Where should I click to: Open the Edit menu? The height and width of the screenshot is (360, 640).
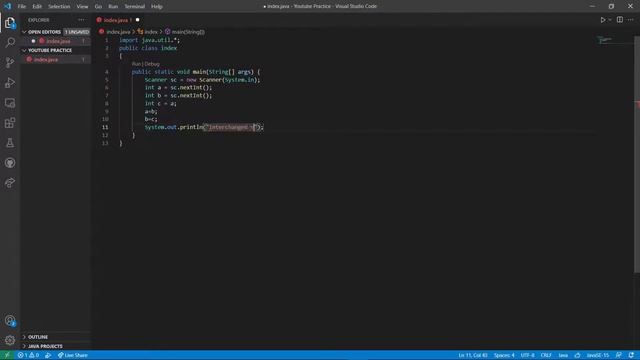37,6
